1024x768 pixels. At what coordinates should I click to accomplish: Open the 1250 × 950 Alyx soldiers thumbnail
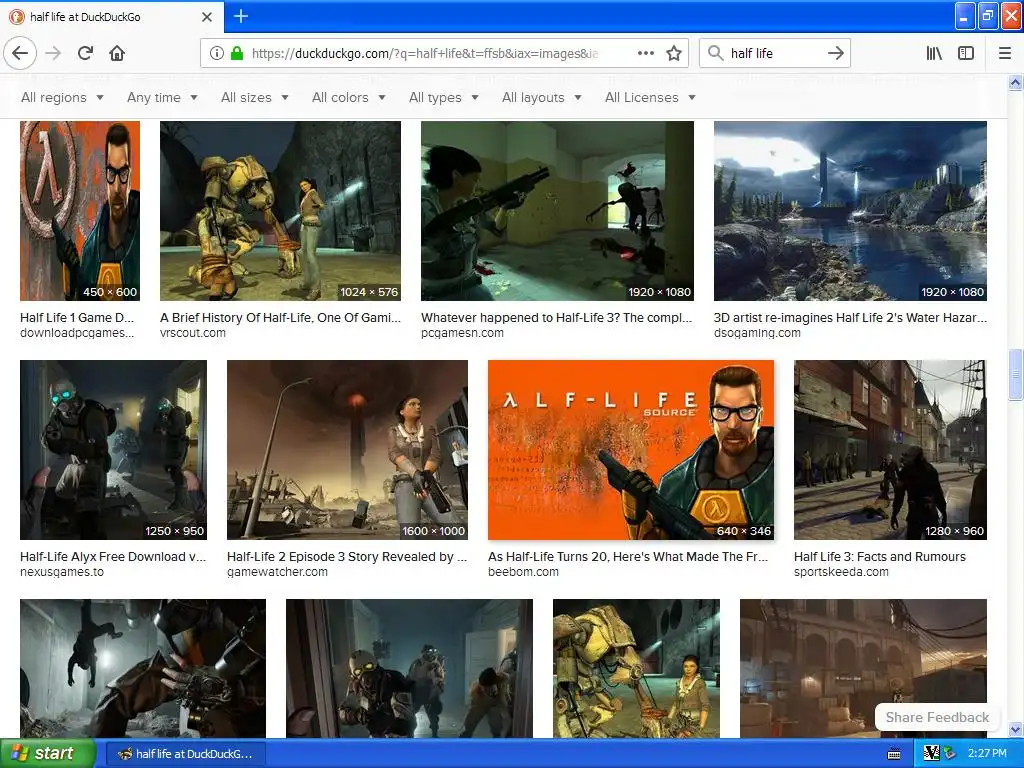coord(114,450)
